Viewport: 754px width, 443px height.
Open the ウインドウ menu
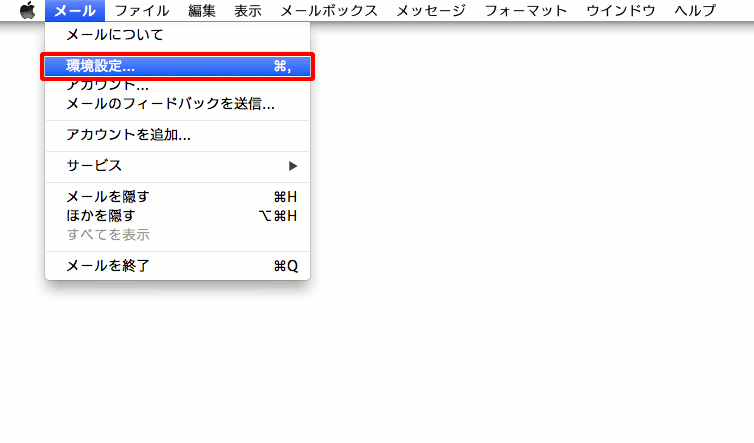(620, 11)
